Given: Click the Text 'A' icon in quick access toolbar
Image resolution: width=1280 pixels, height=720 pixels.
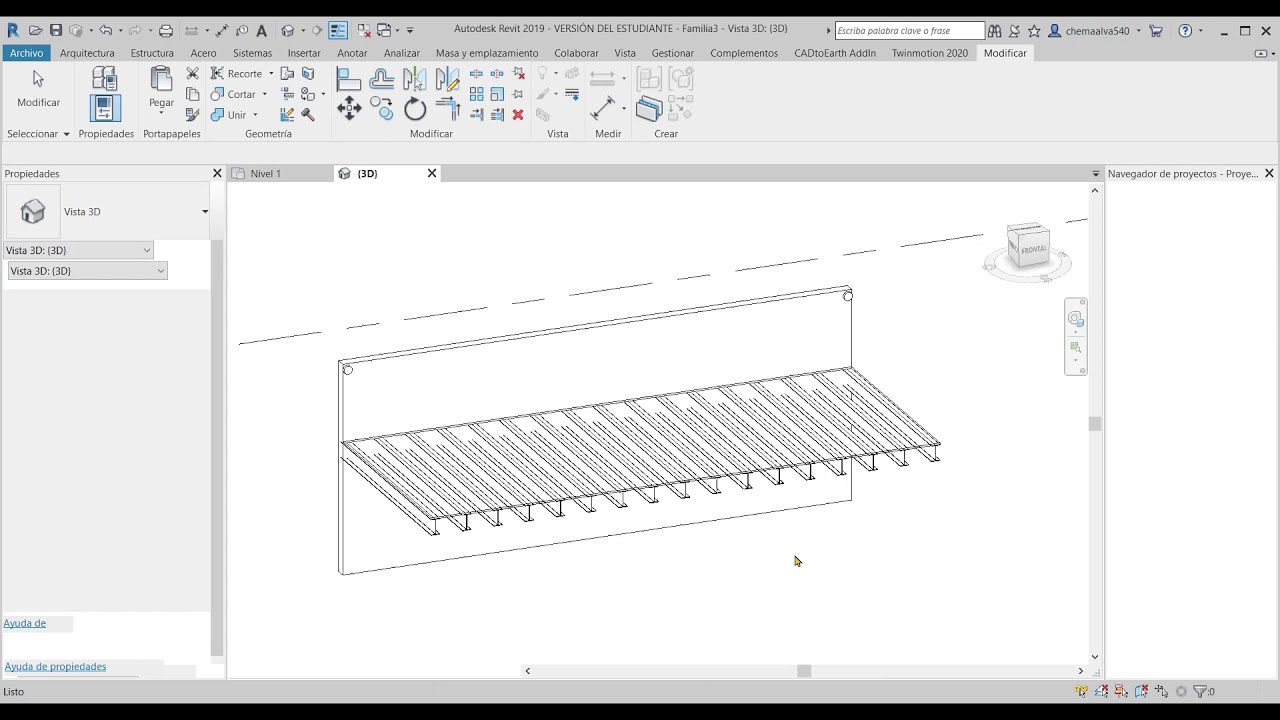Looking at the screenshot, I should [262, 31].
